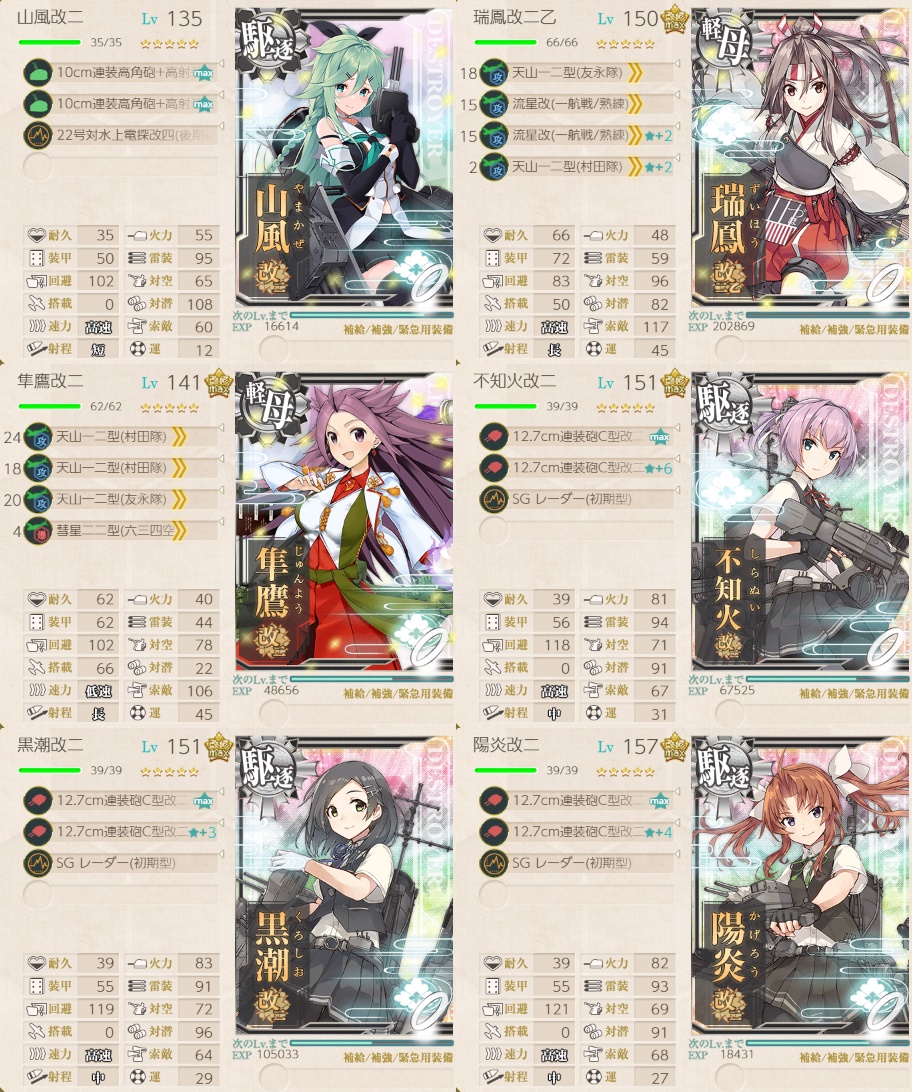
Task: Expand arrow beside Zuihou's 天山一二型(村田隊) slot
Action: point(677,157)
